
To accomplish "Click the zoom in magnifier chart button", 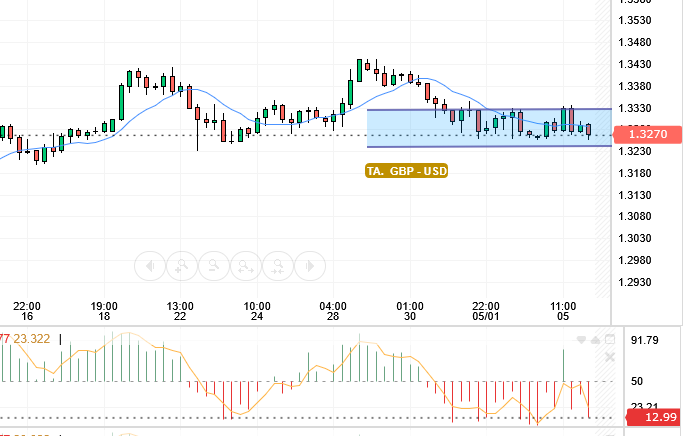I will (x=182, y=266).
